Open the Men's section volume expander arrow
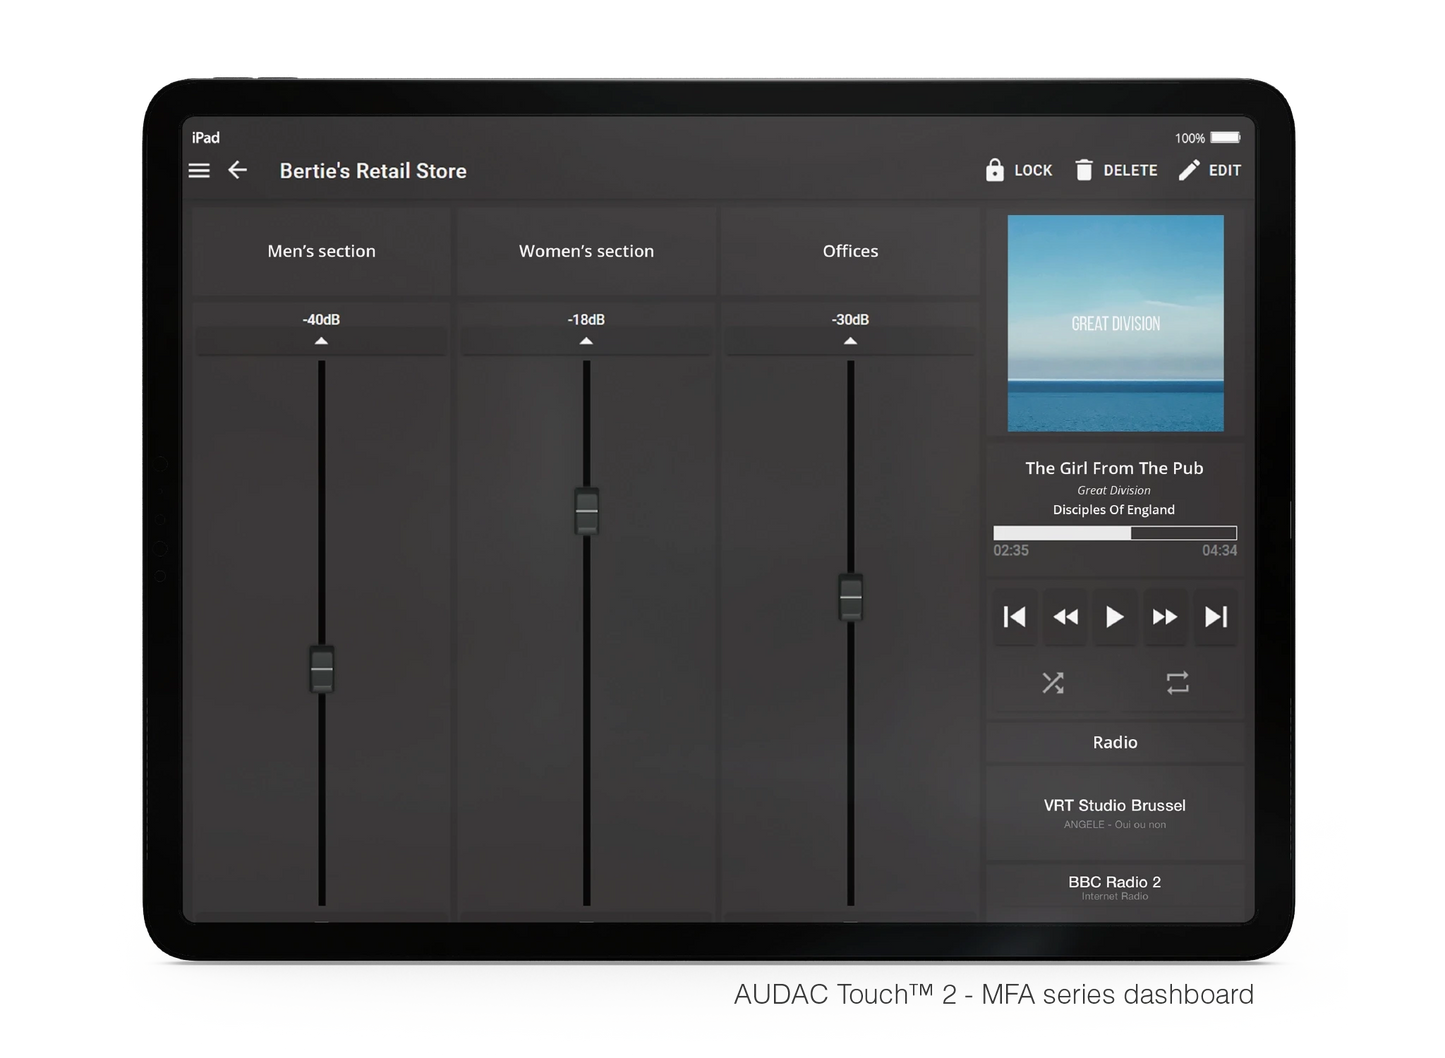Viewport: 1445px width, 1058px height. [321, 340]
